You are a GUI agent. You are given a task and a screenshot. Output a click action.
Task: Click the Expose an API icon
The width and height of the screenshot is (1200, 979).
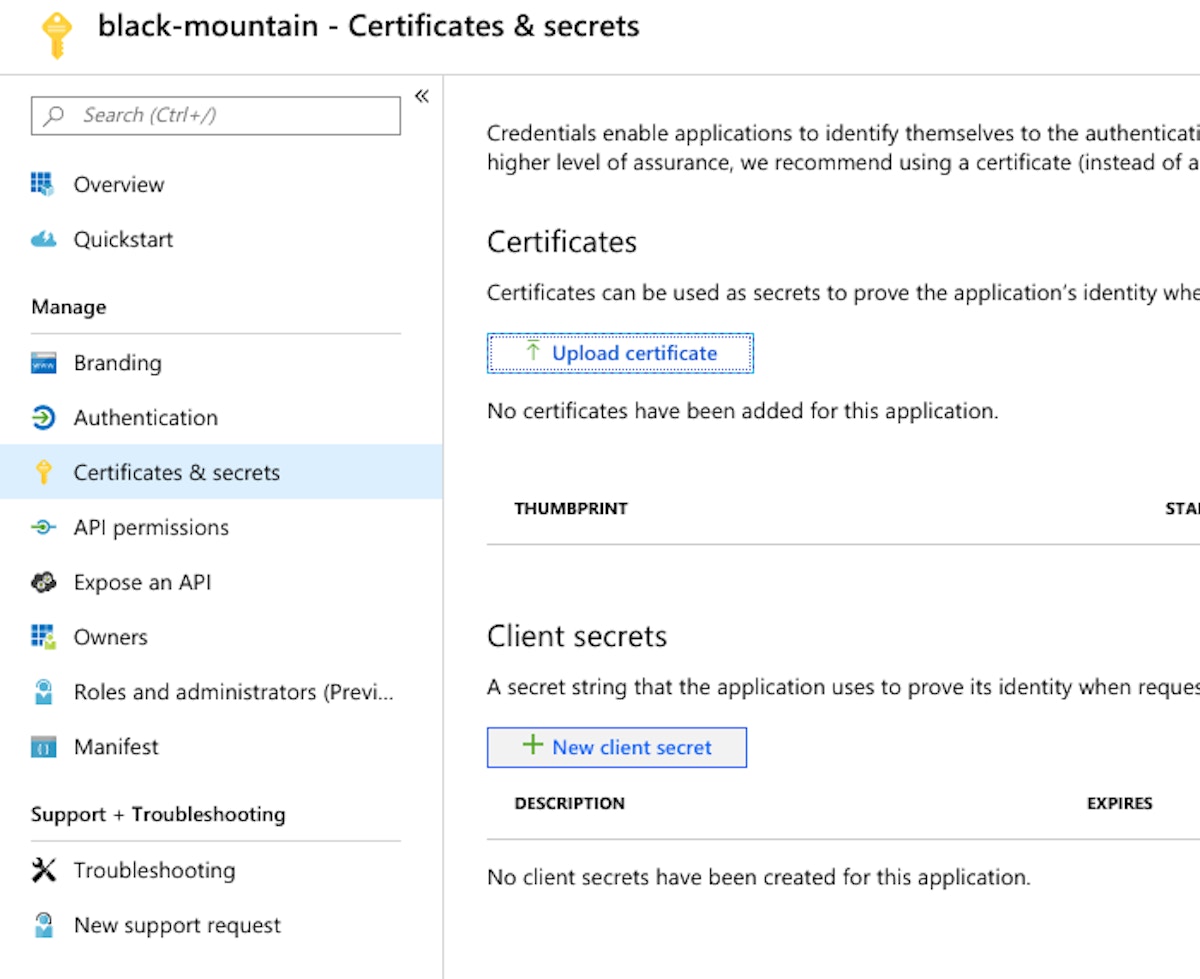point(43,582)
